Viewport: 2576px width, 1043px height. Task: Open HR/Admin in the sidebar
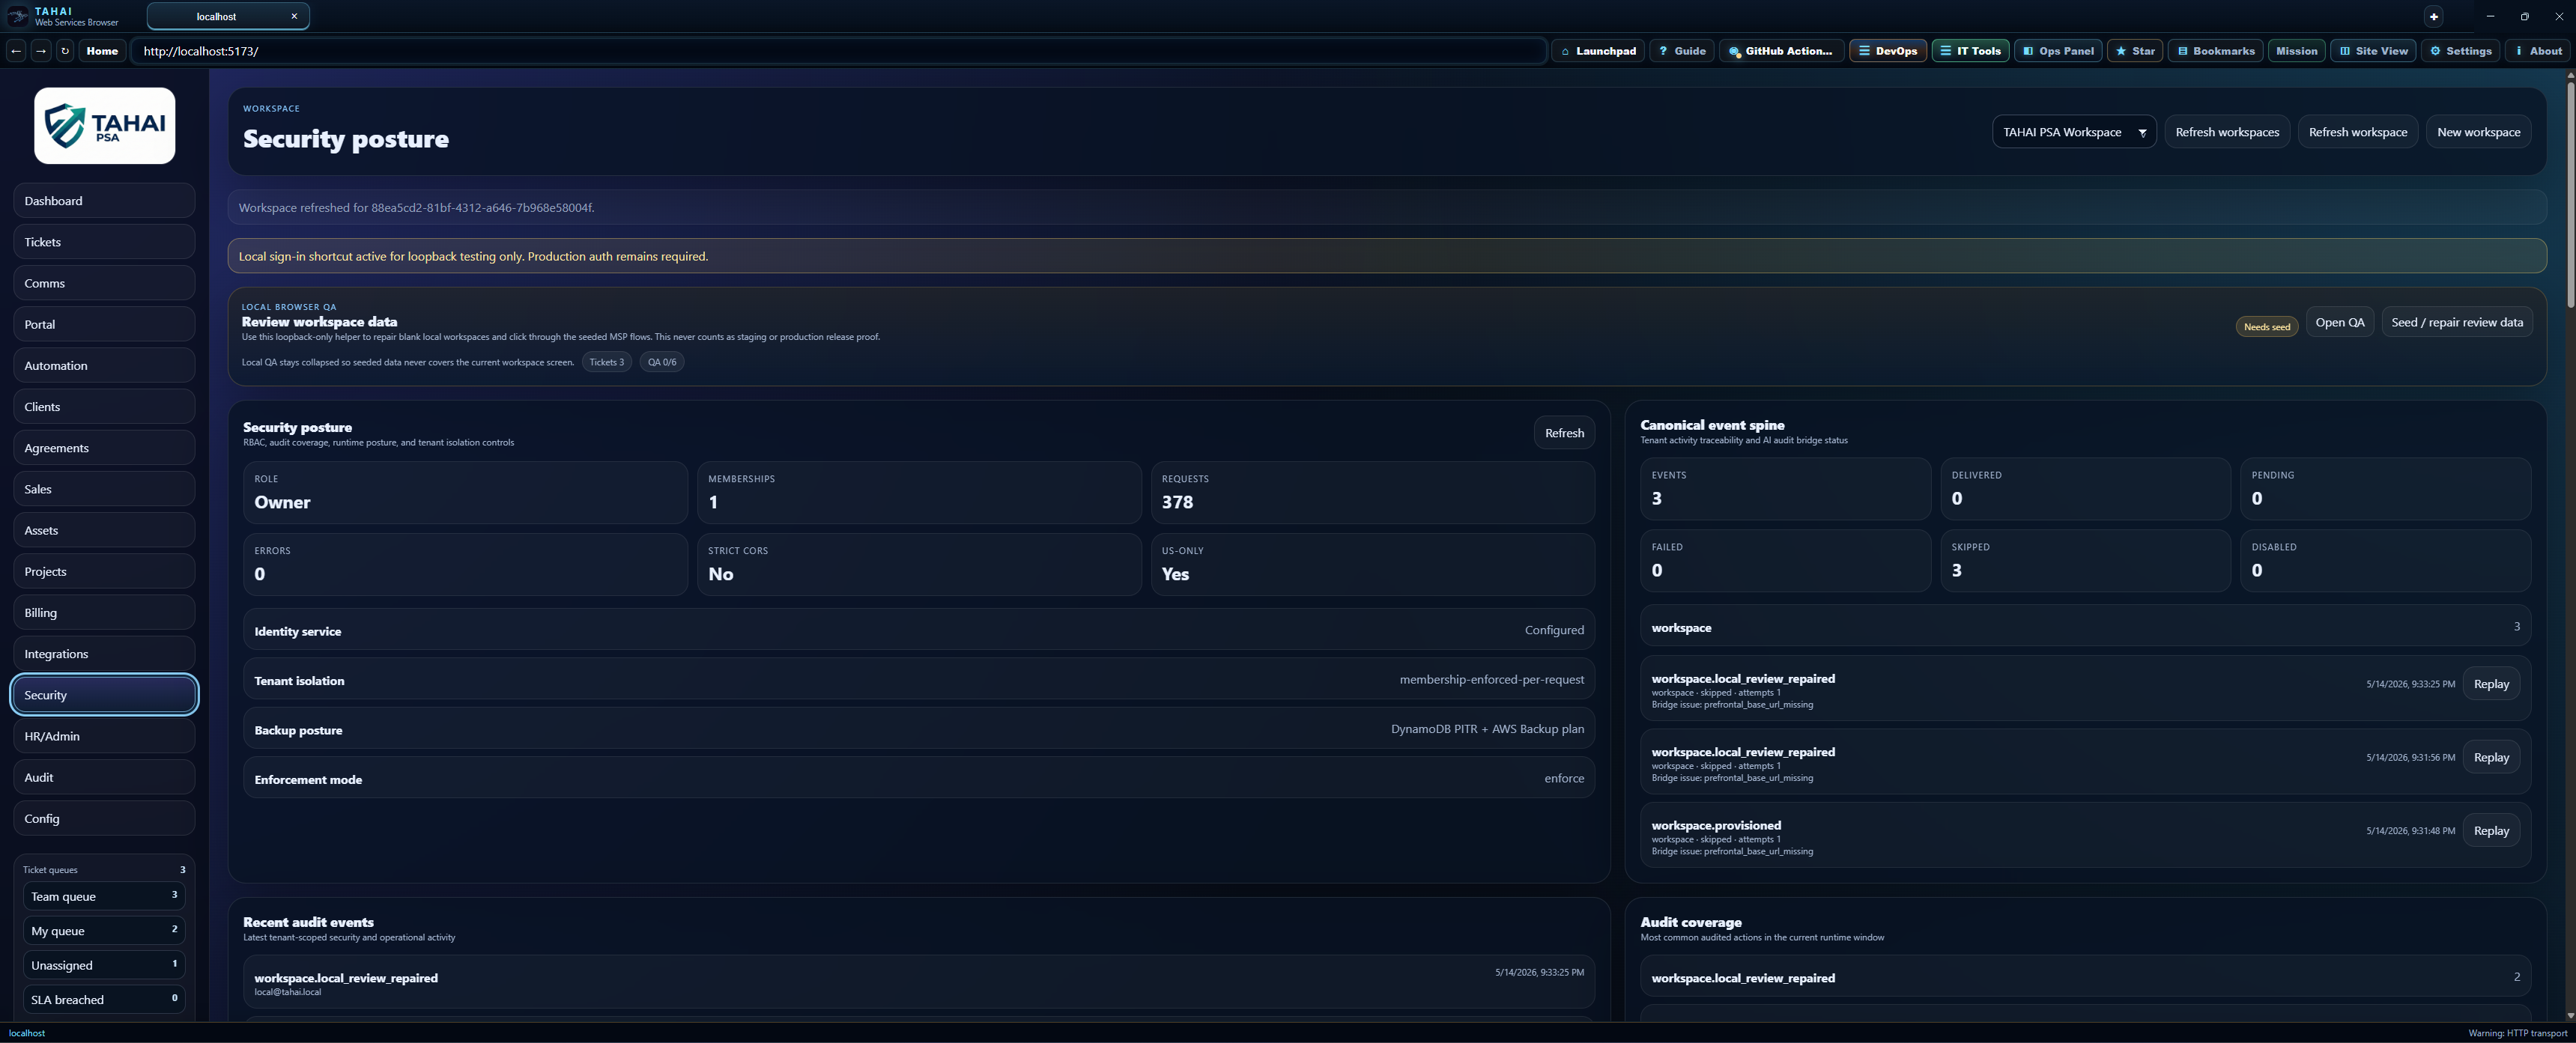coord(104,736)
